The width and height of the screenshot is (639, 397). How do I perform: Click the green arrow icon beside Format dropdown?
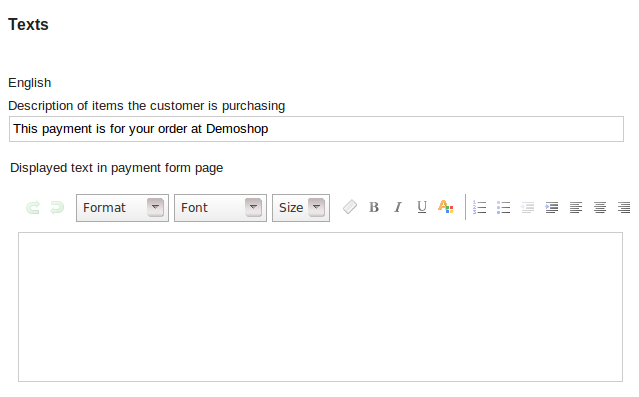pyautogui.click(x=57, y=207)
